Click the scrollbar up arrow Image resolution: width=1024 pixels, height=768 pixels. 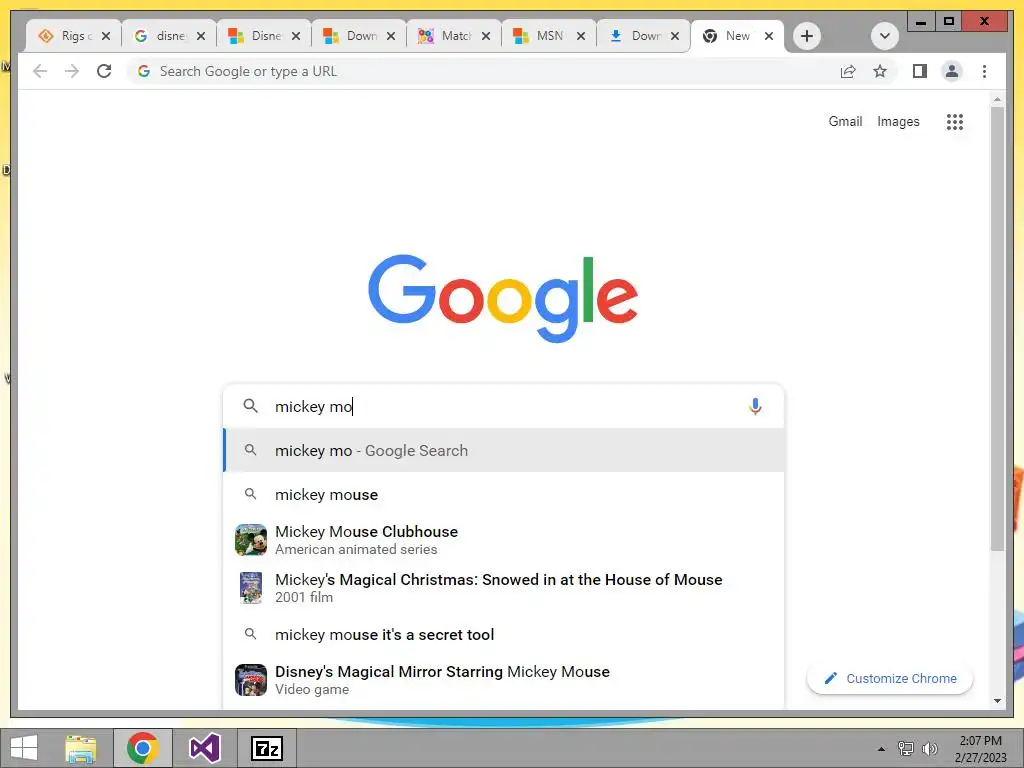coord(997,100)
